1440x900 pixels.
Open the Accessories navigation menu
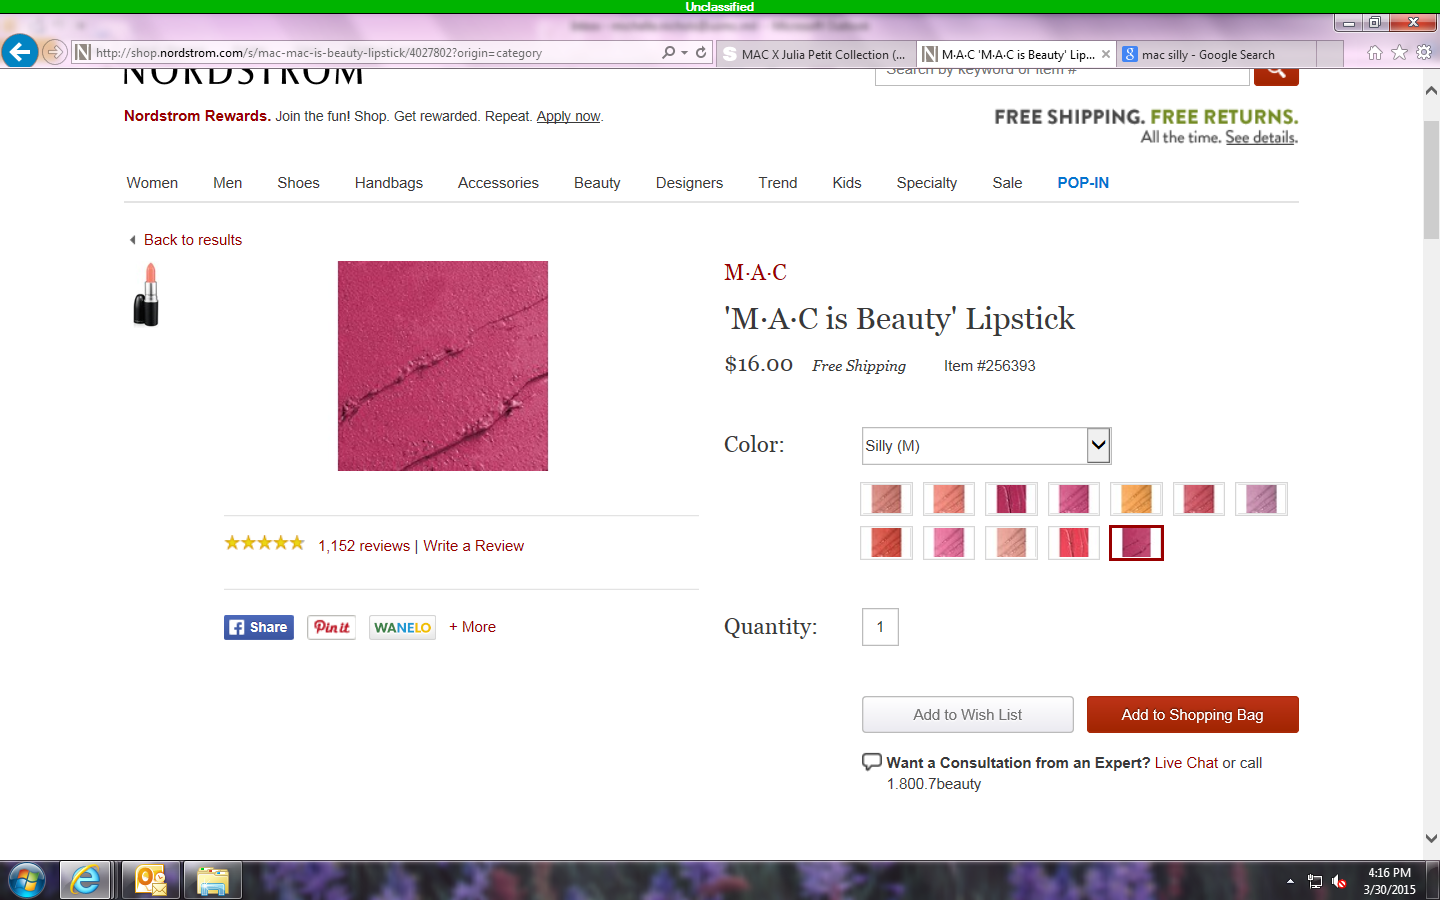coord(498,183)
